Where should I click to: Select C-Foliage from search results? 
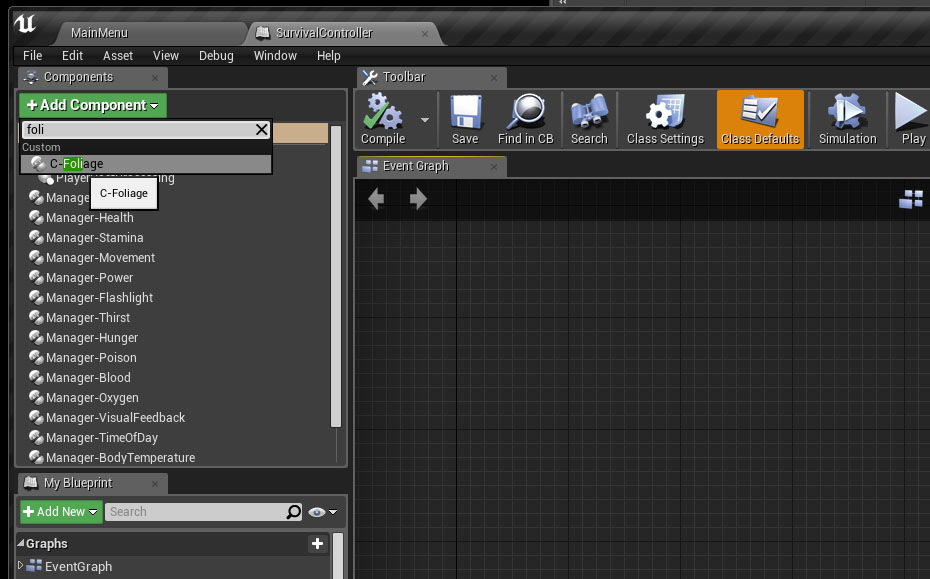pos(77,164)
